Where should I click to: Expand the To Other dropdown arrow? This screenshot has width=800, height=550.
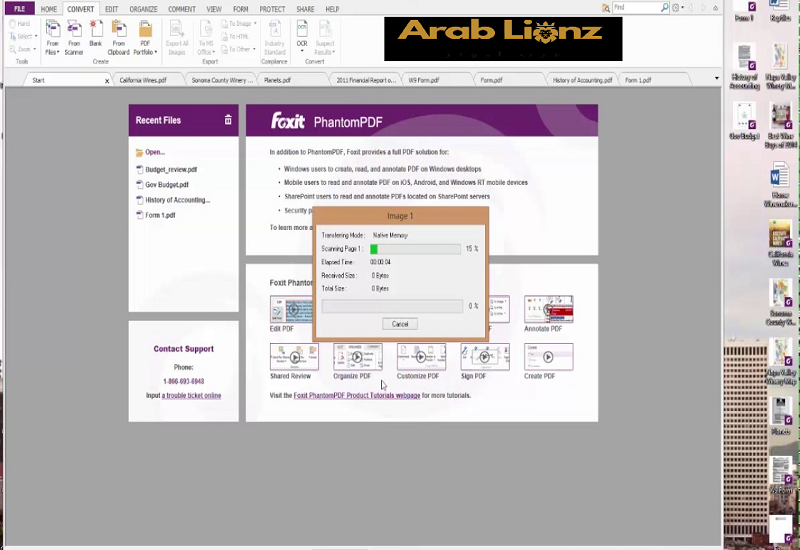[254, 49]
